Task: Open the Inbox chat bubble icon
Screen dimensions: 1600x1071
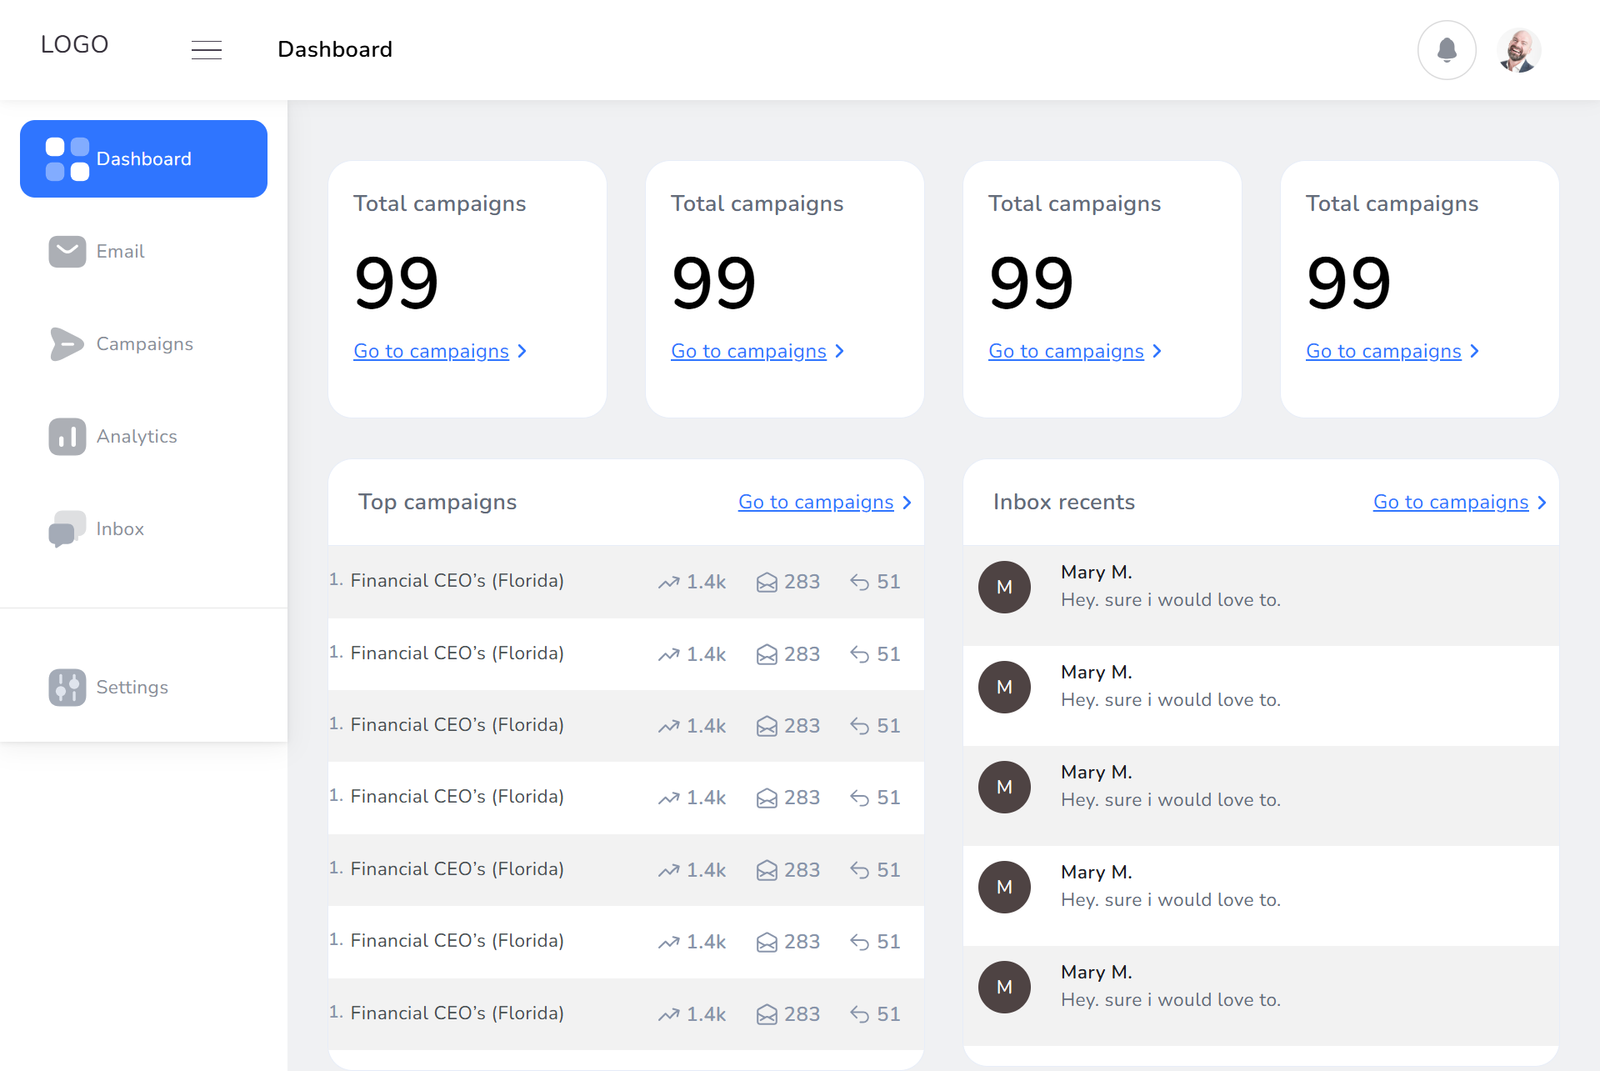Action: (x=66, y=529)
